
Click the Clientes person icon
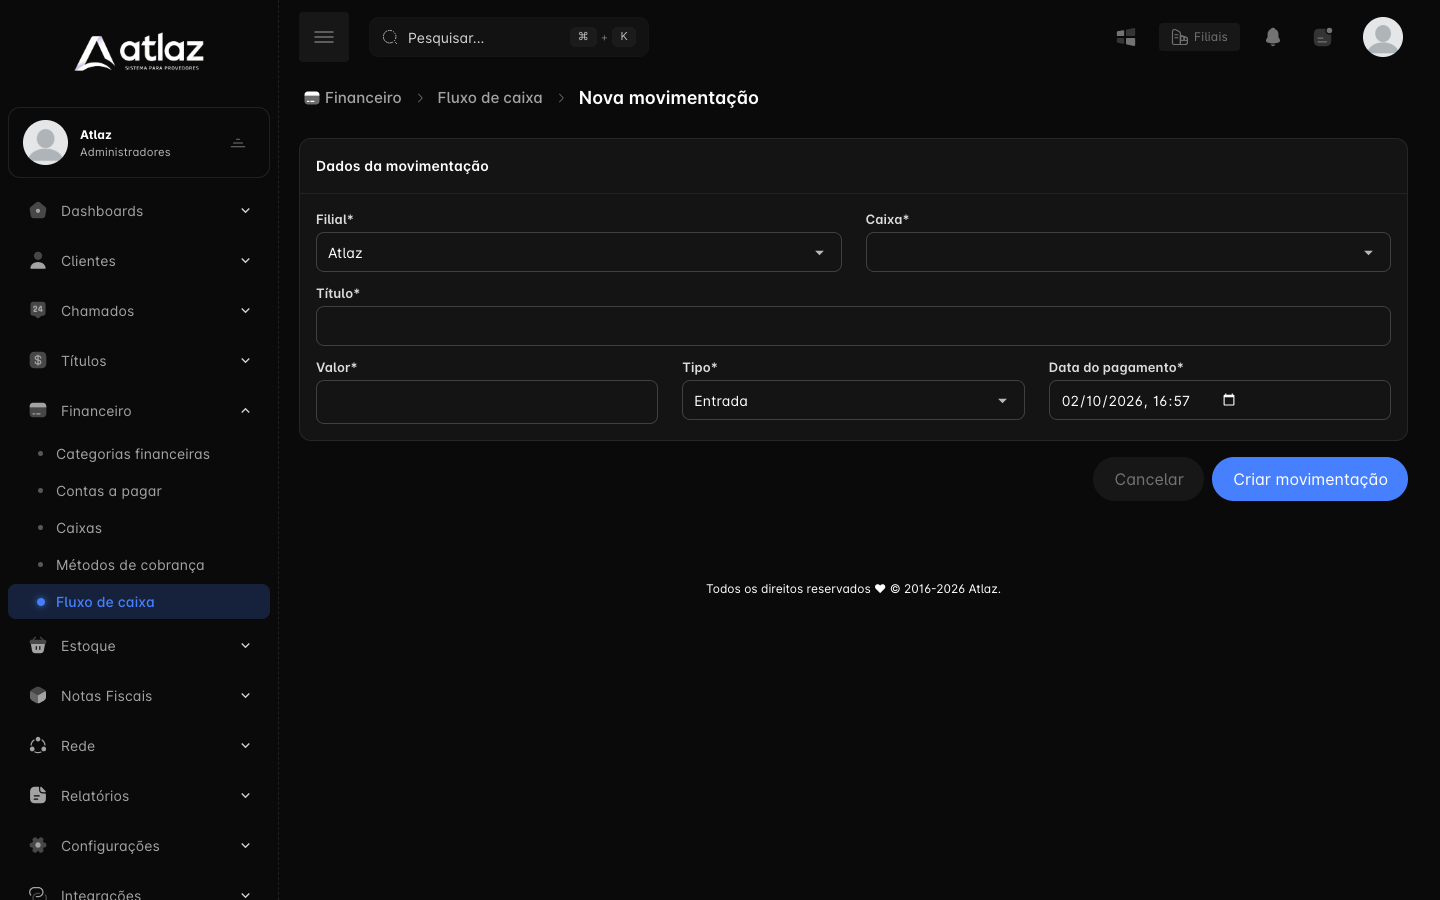click(x=38, y=261)
